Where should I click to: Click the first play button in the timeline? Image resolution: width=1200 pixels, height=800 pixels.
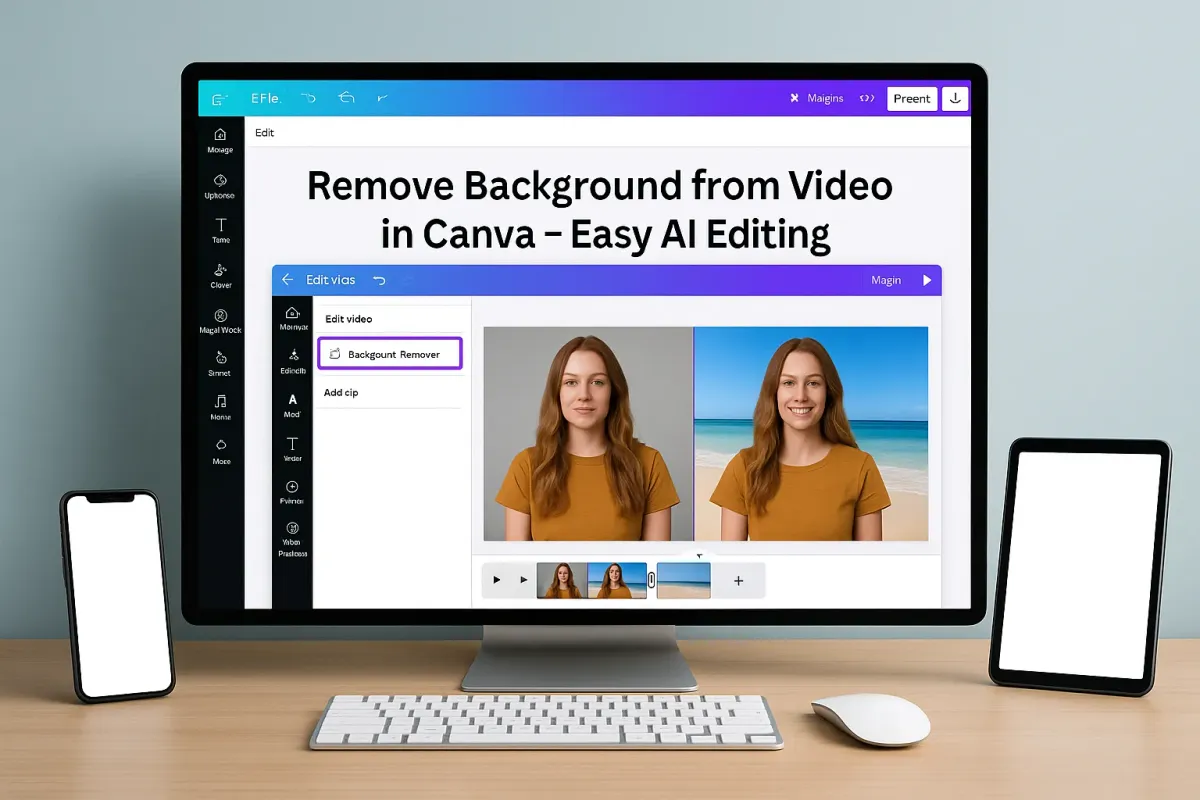point(497,580)
